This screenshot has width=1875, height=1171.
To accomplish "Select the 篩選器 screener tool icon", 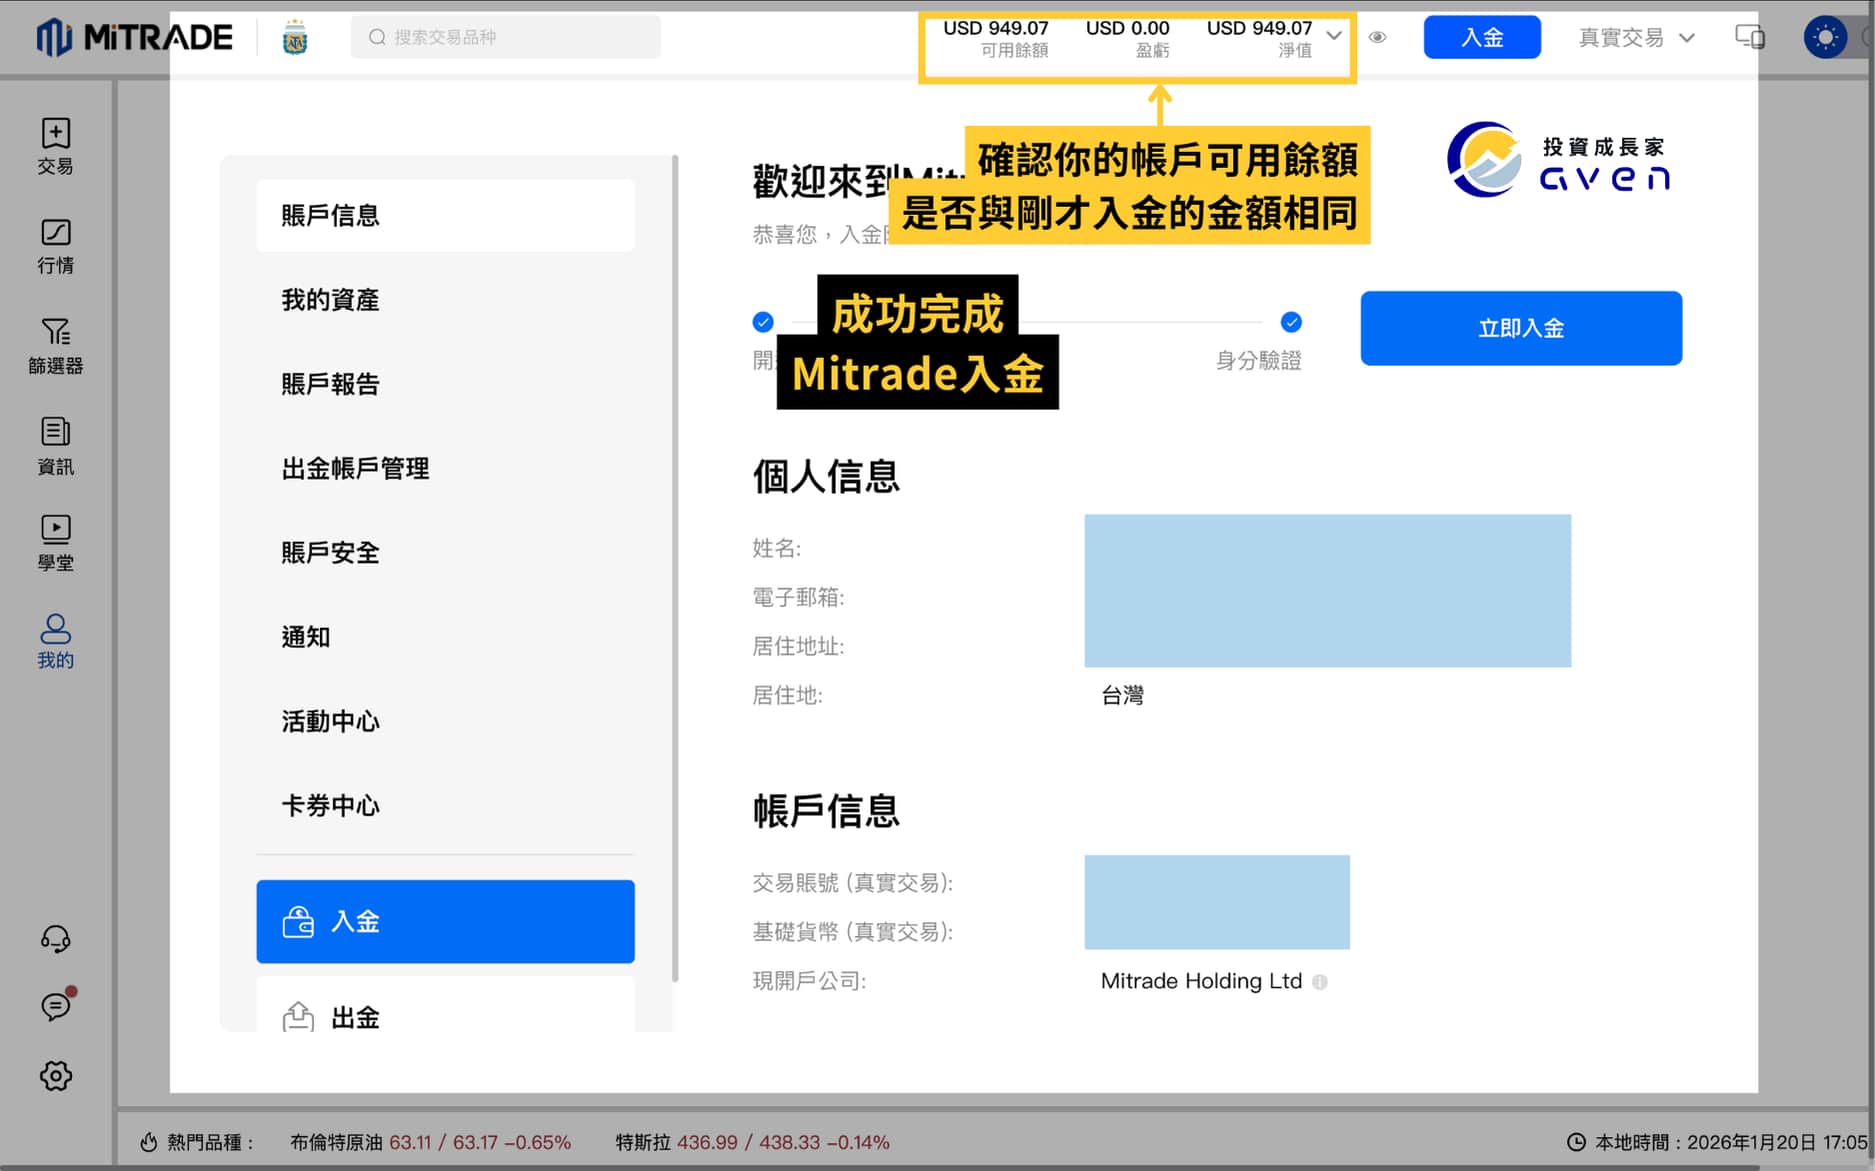I will (55, 345).
